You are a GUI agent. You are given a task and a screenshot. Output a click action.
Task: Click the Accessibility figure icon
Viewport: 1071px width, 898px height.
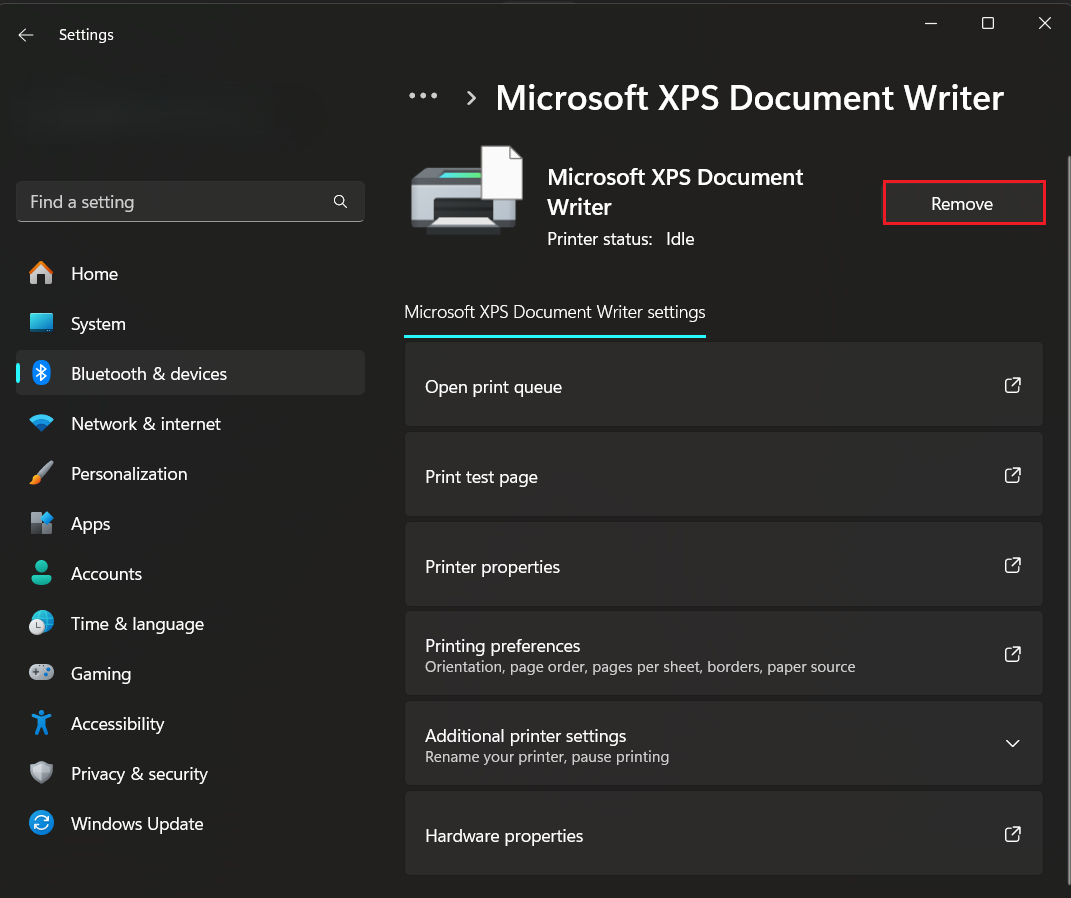(41, 723)
